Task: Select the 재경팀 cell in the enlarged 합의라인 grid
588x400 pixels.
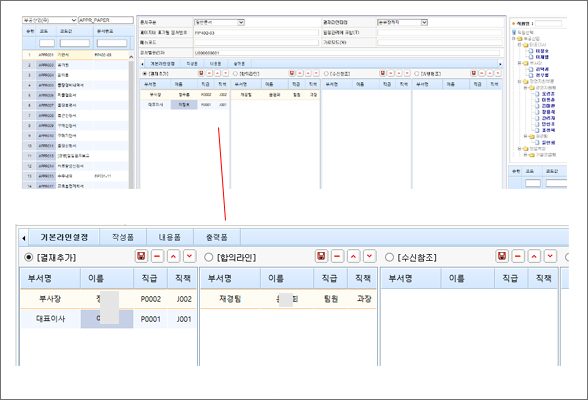Action: [x=230, y=299]
